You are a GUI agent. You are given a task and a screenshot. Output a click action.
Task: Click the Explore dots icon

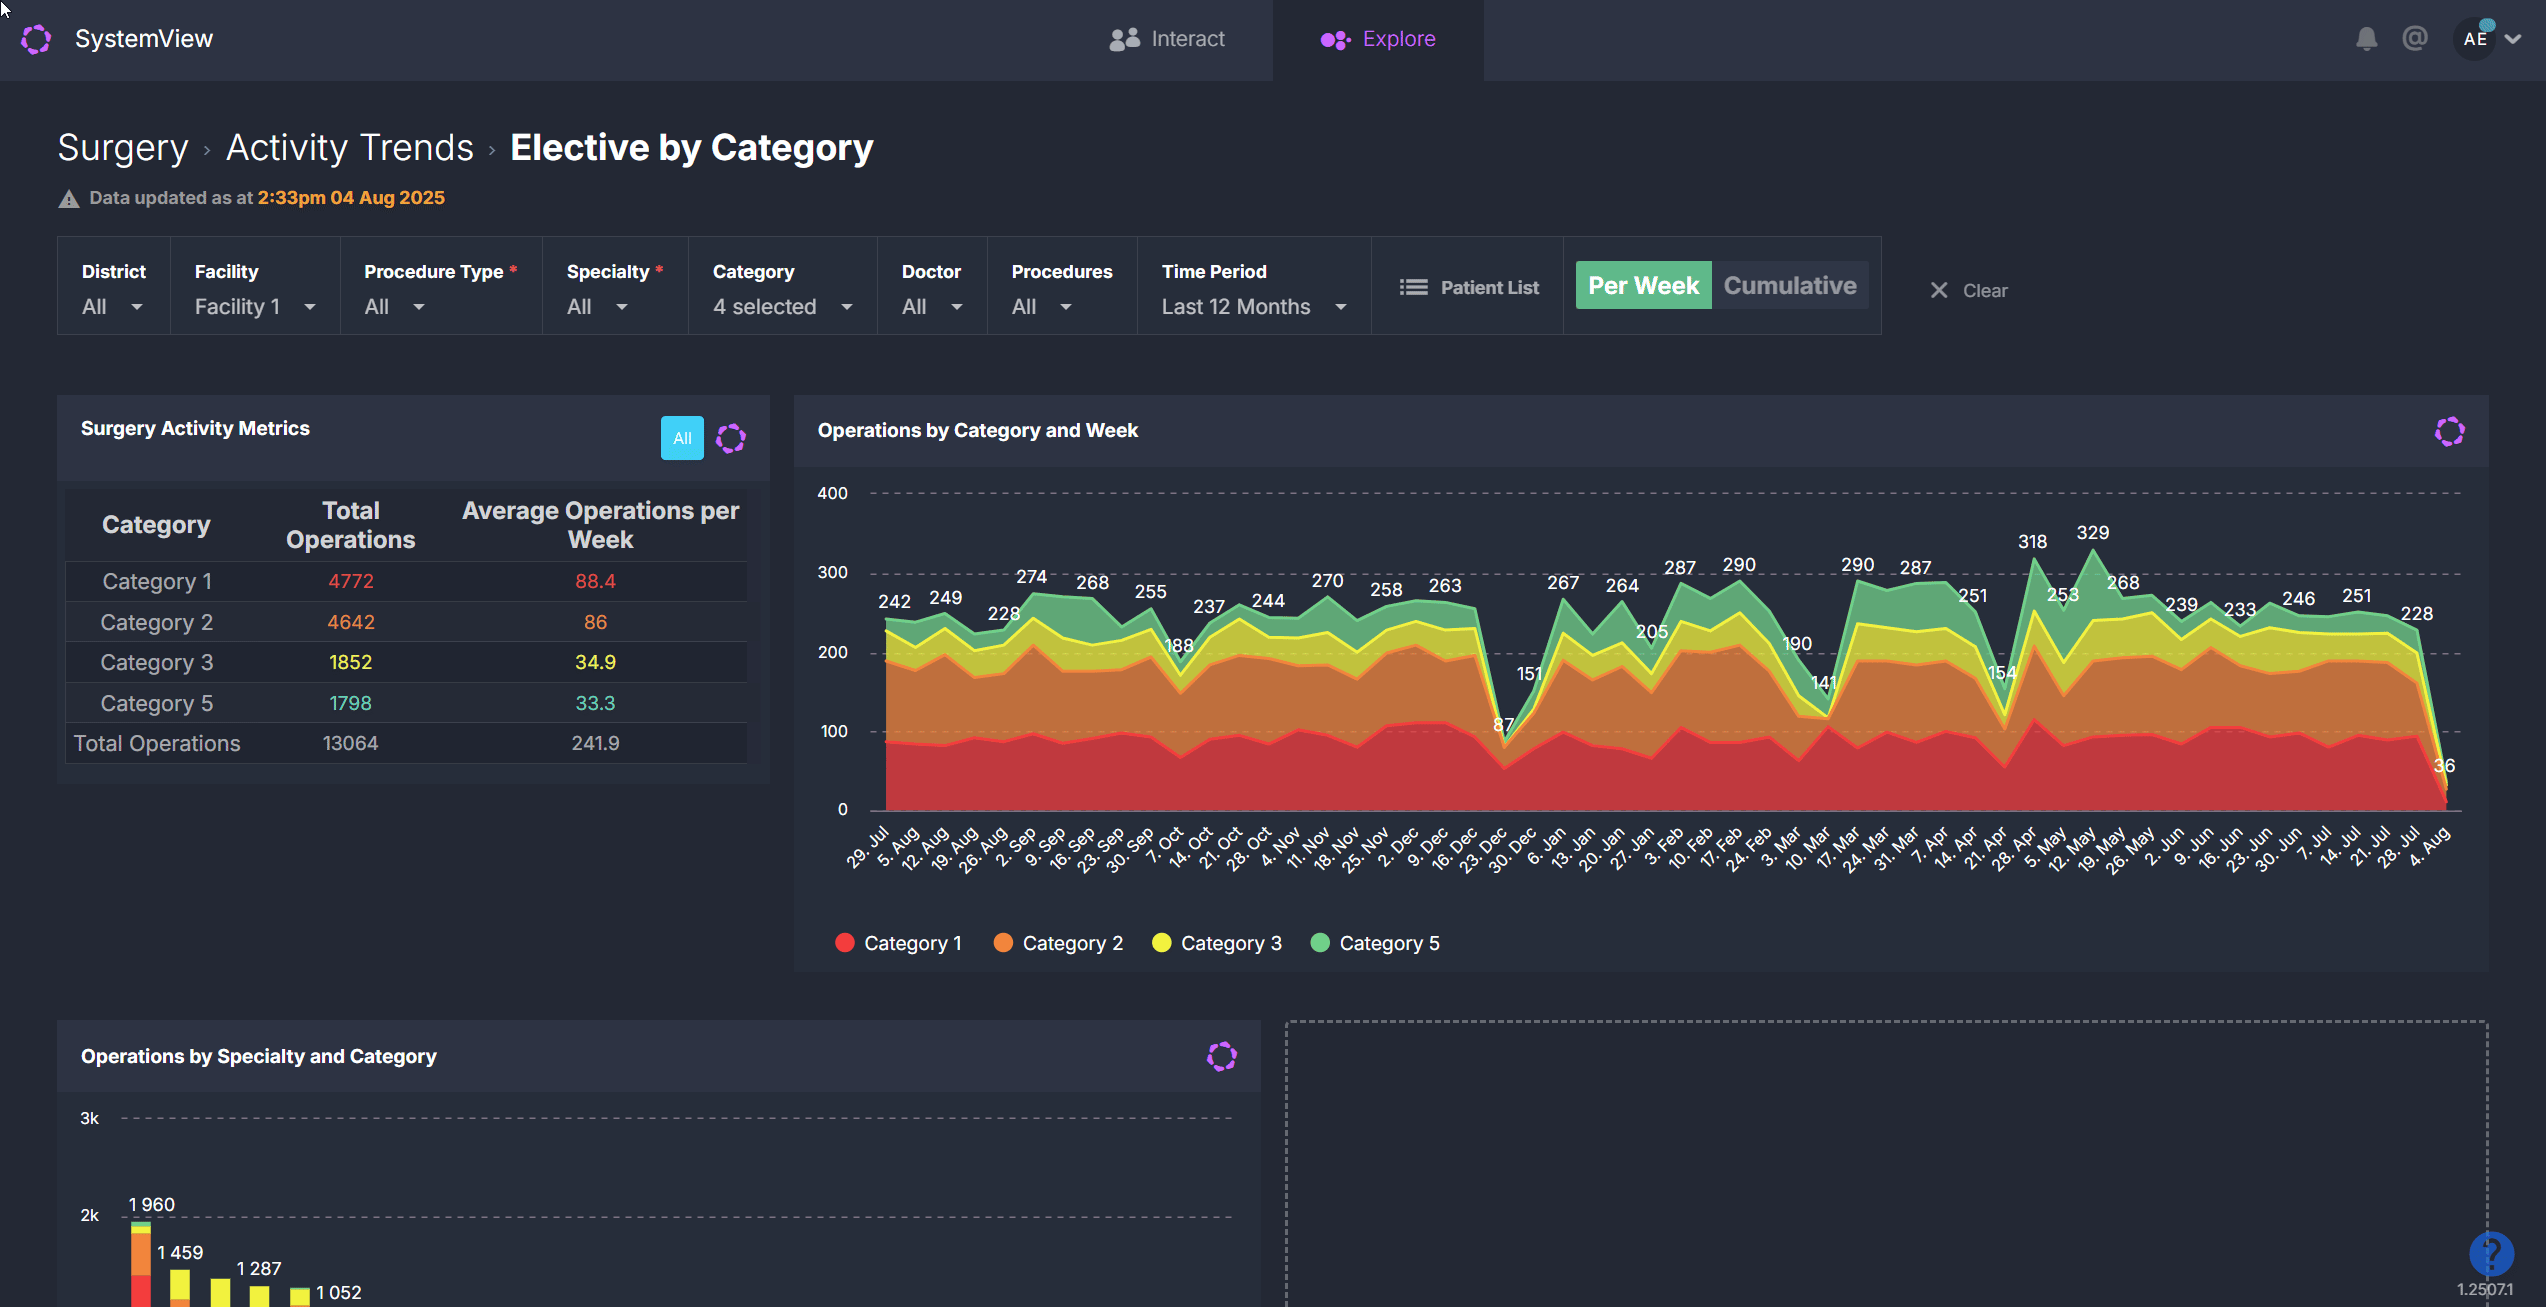(1335, 40)
